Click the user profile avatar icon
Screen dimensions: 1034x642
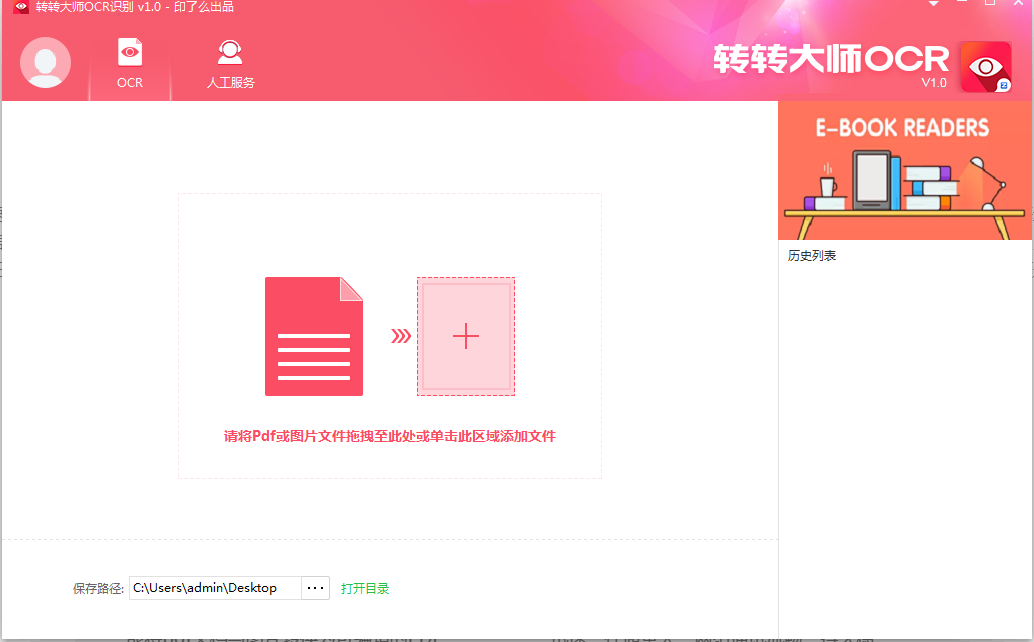[45, 62]
